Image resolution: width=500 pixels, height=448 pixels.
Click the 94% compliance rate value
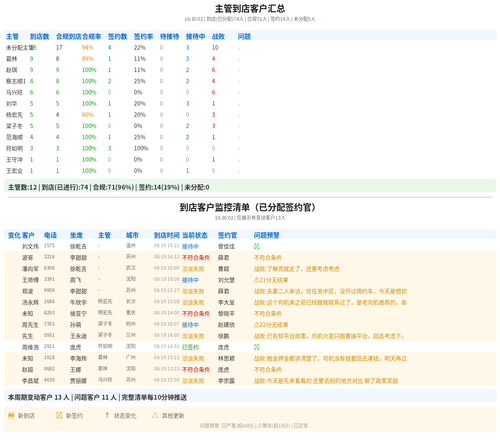[88, 48]
